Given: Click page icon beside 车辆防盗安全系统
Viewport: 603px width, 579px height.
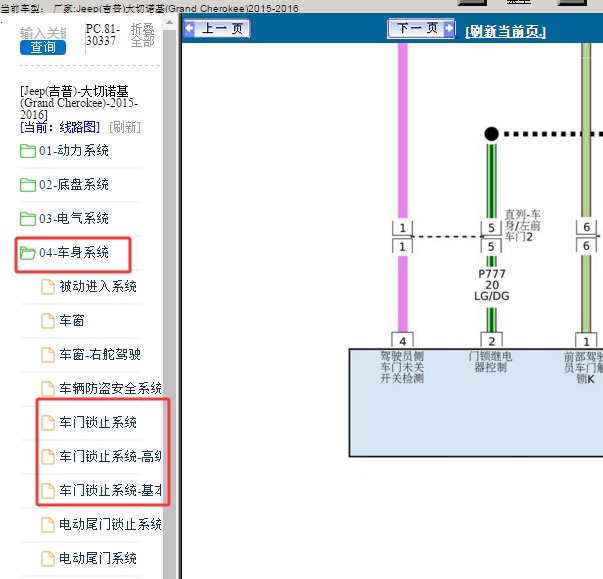Looking at the screenshot, I should (48, 389).
